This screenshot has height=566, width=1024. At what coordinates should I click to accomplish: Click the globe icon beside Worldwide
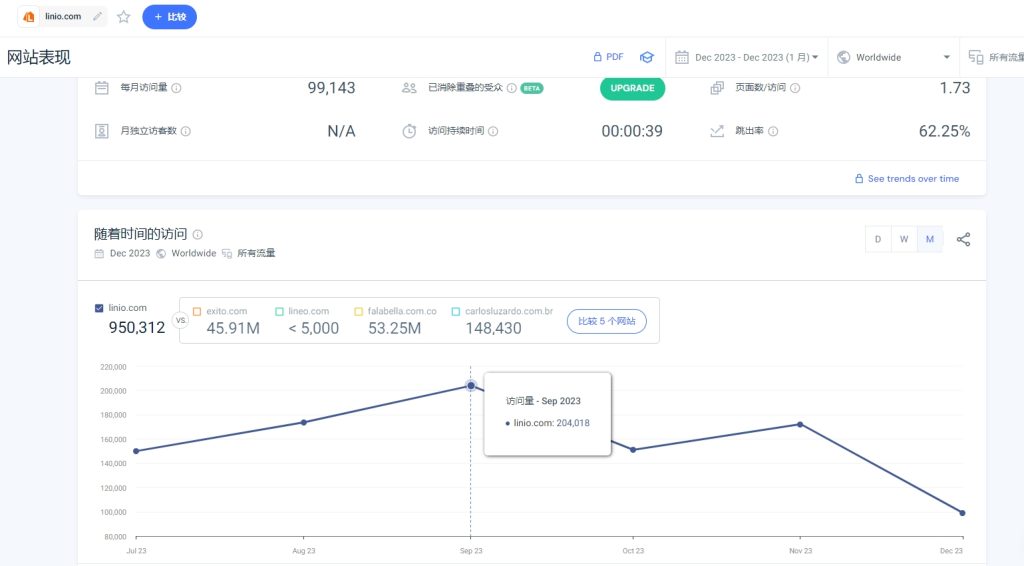(844, 57)
